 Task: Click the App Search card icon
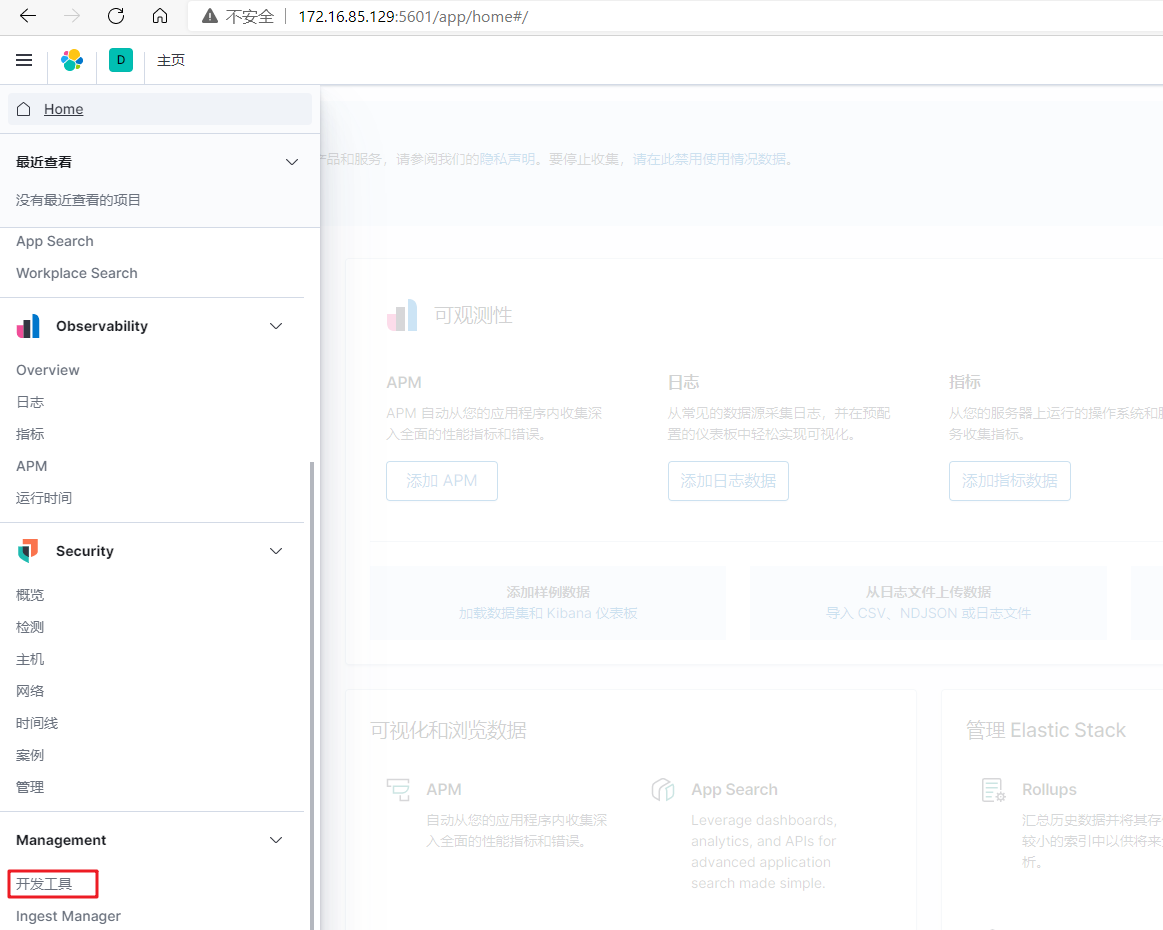click(x=663, y=790)
